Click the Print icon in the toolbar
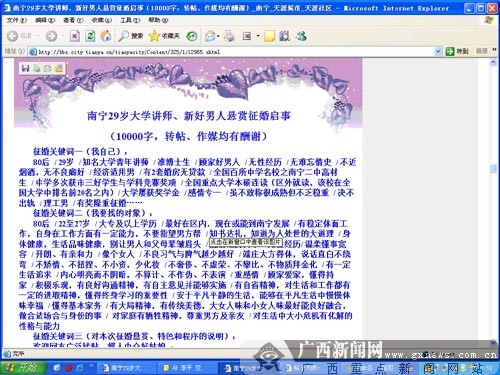This screenshot has width=500, height=375. [x=229, y=36]
